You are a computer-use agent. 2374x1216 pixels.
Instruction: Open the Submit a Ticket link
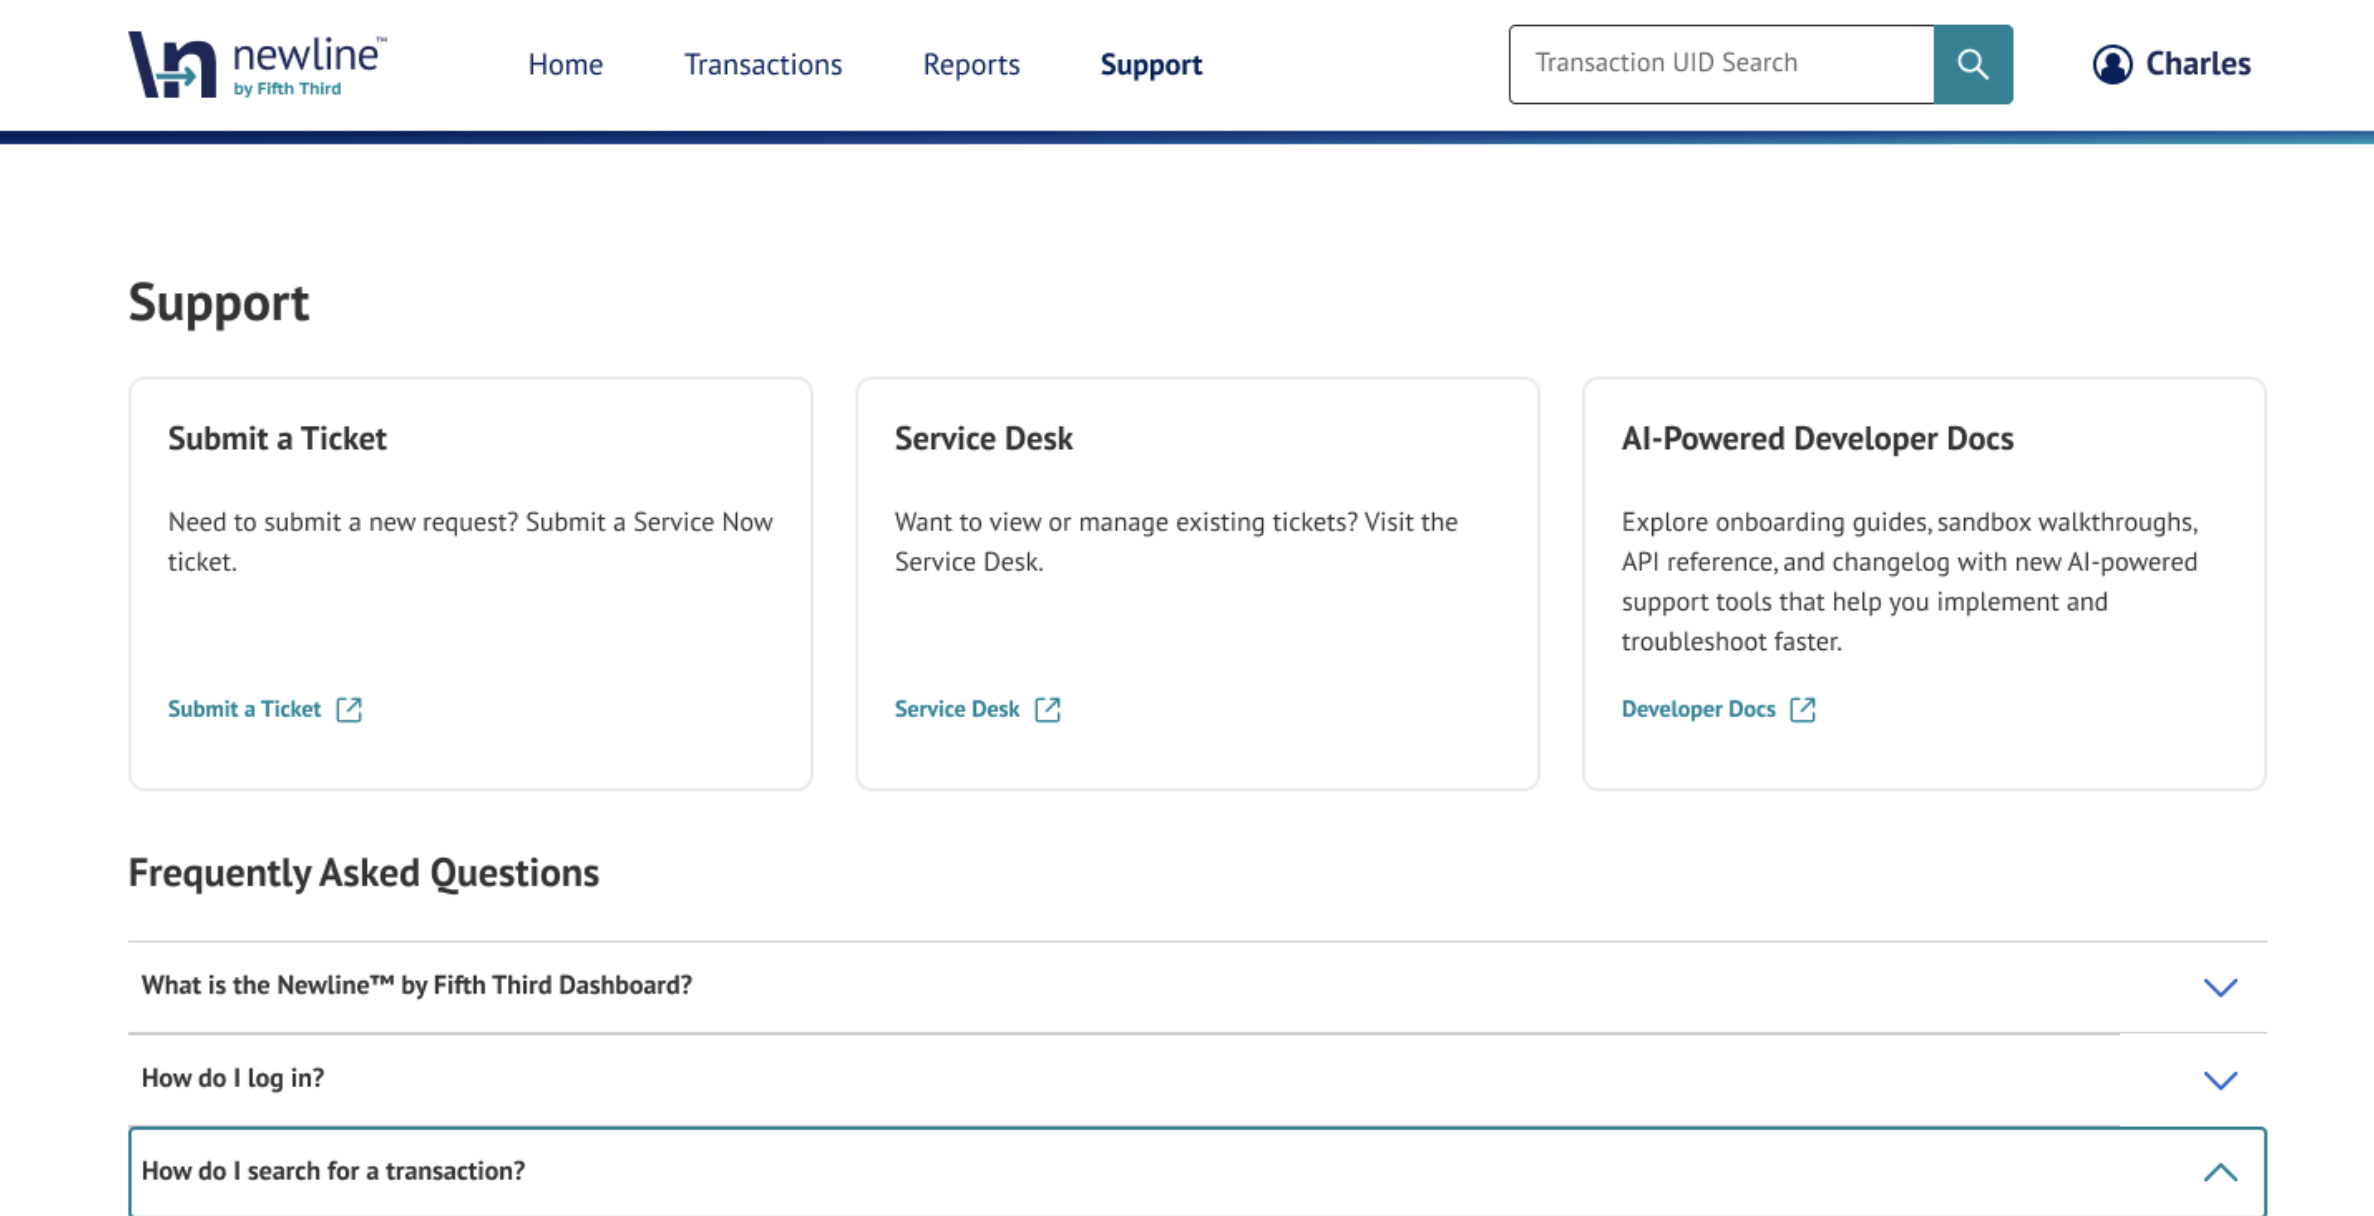pos(244,709)
